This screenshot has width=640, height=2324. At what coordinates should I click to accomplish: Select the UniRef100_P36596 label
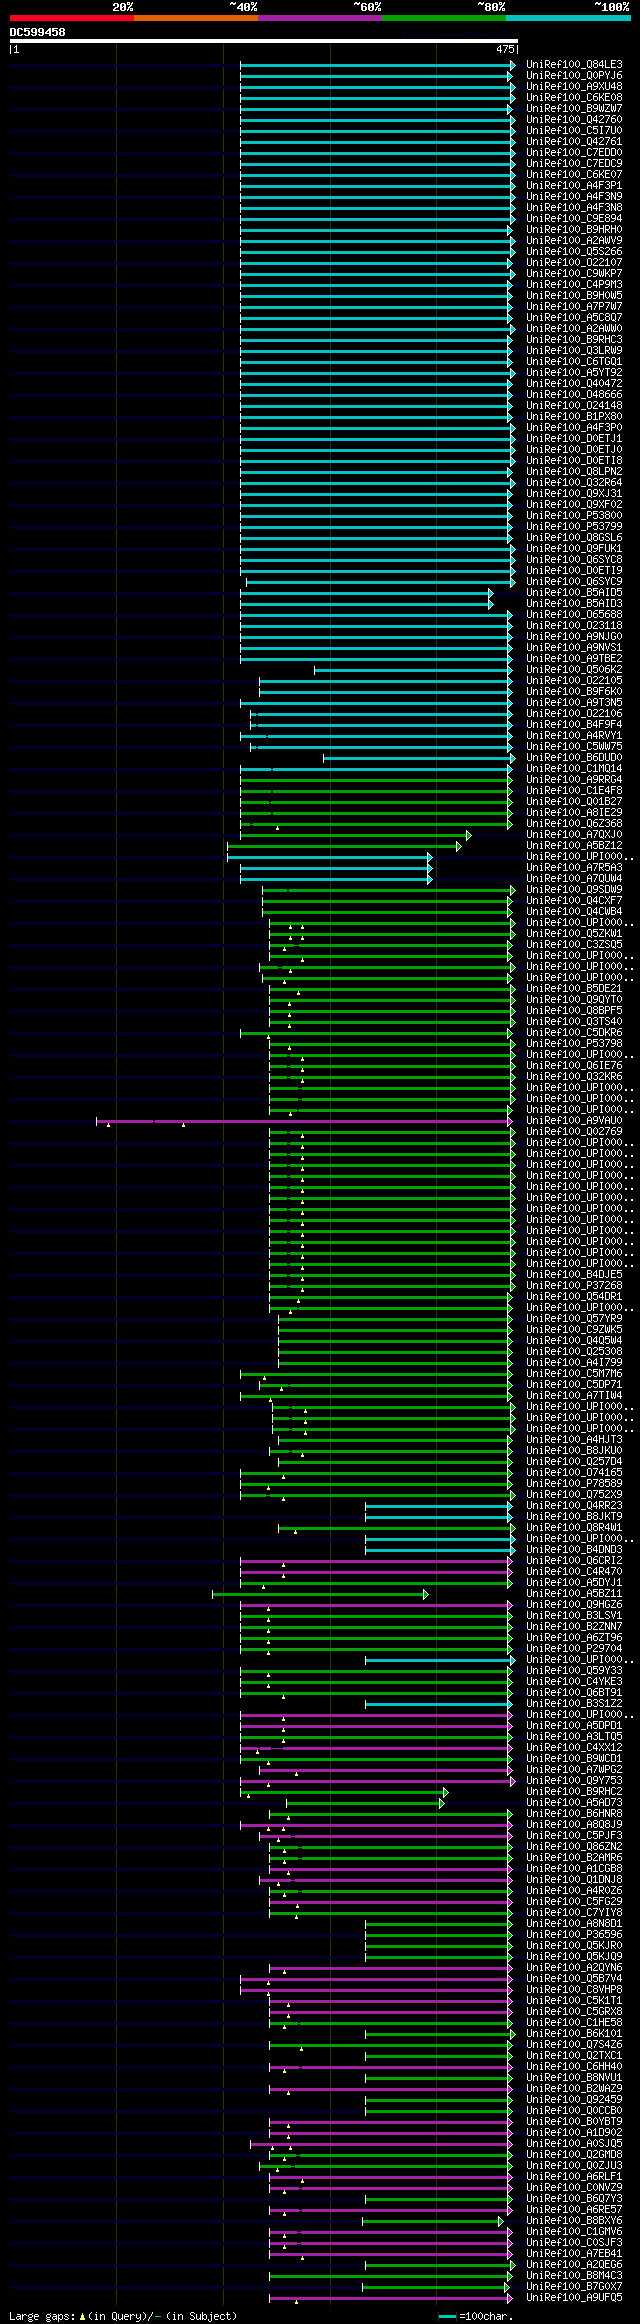coord(574,1935)
